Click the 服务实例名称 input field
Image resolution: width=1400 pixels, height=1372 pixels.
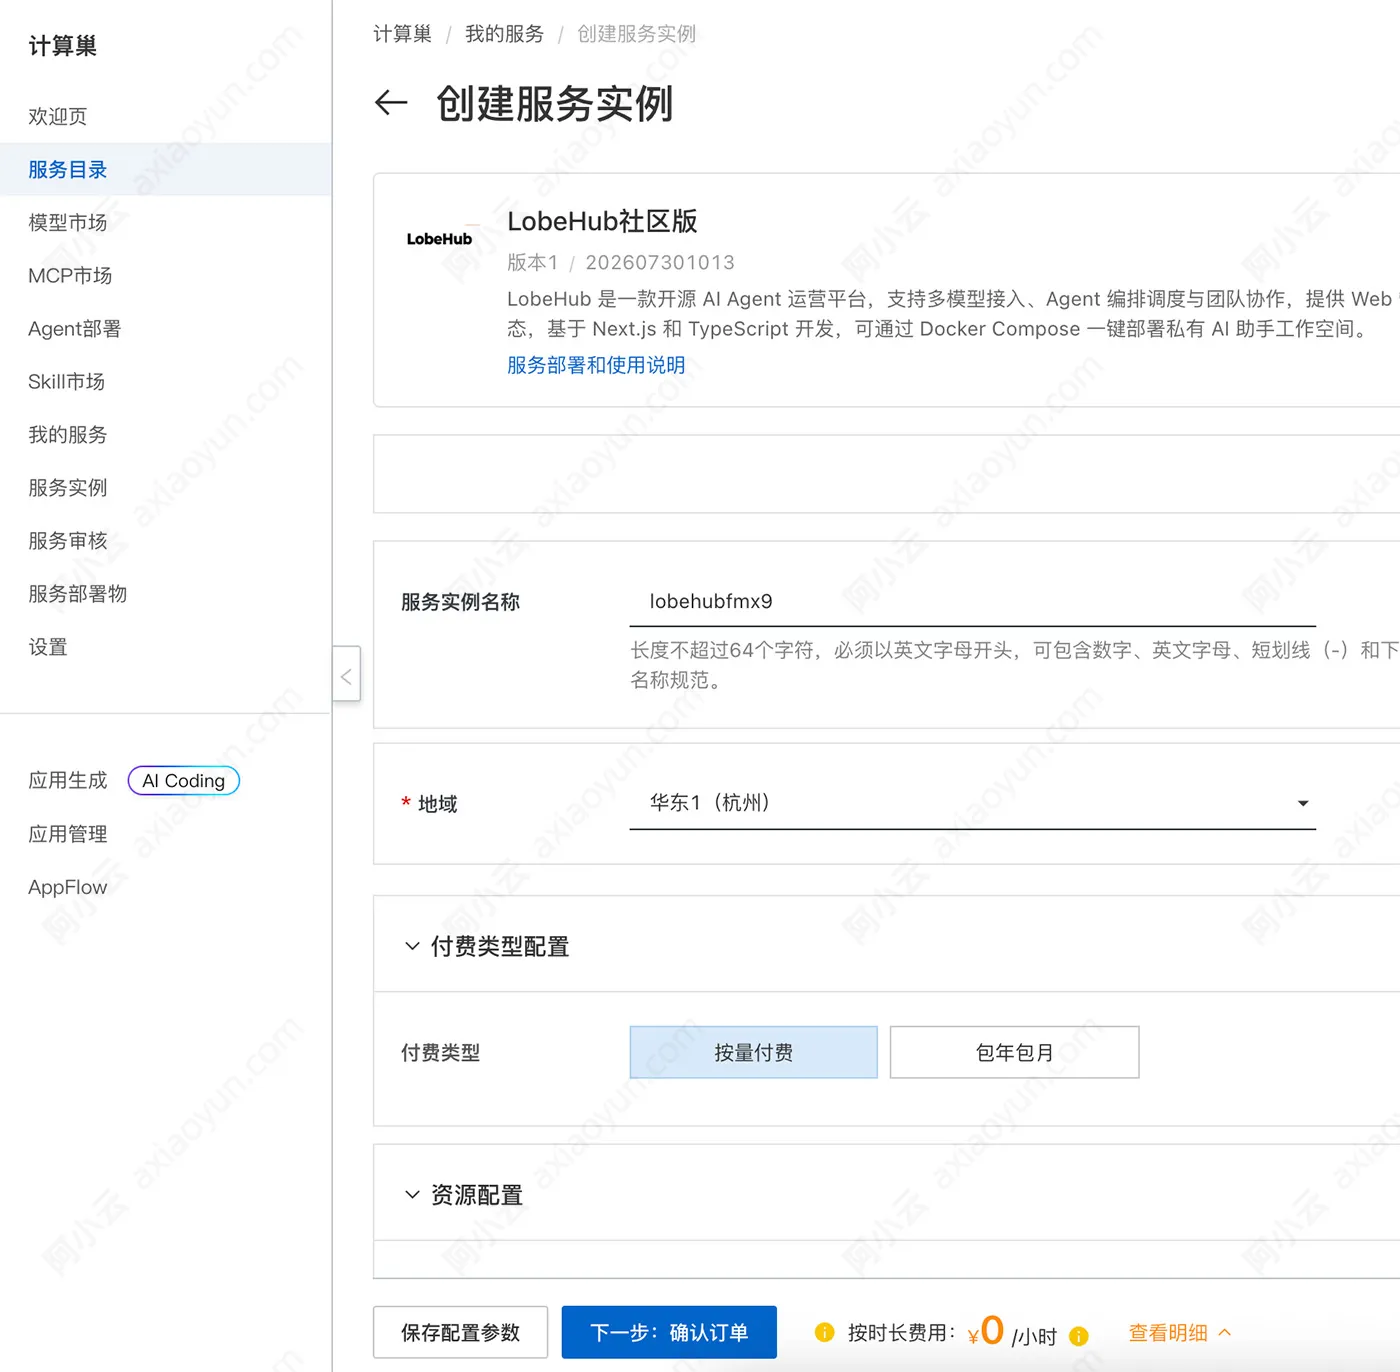tap(972, 601)
